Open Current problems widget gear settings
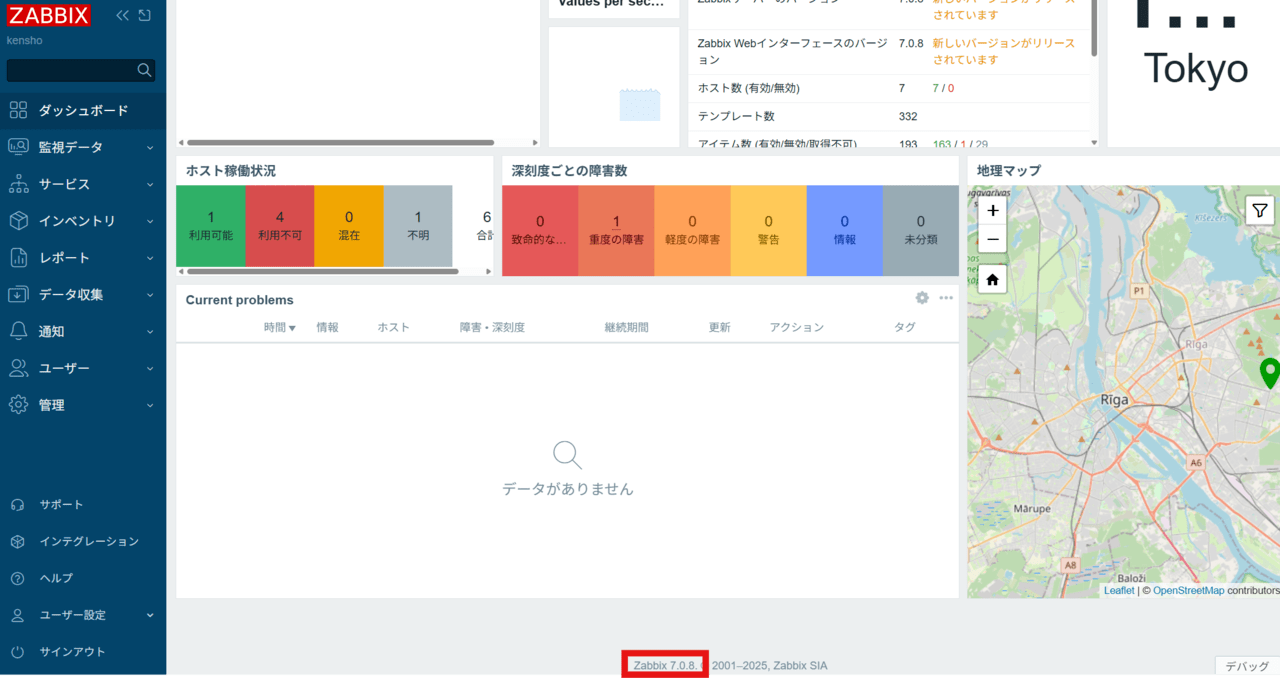 922,298
